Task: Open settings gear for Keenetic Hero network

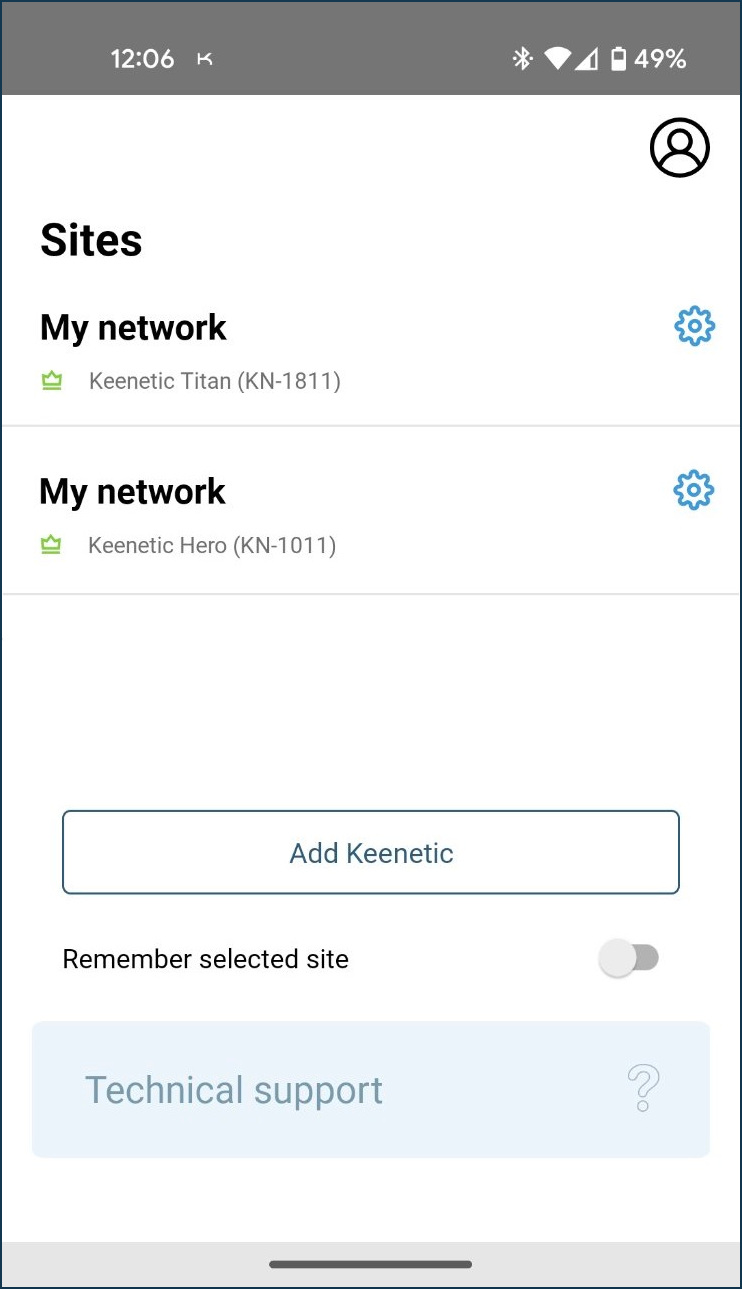Action: [x=694, y=490]
